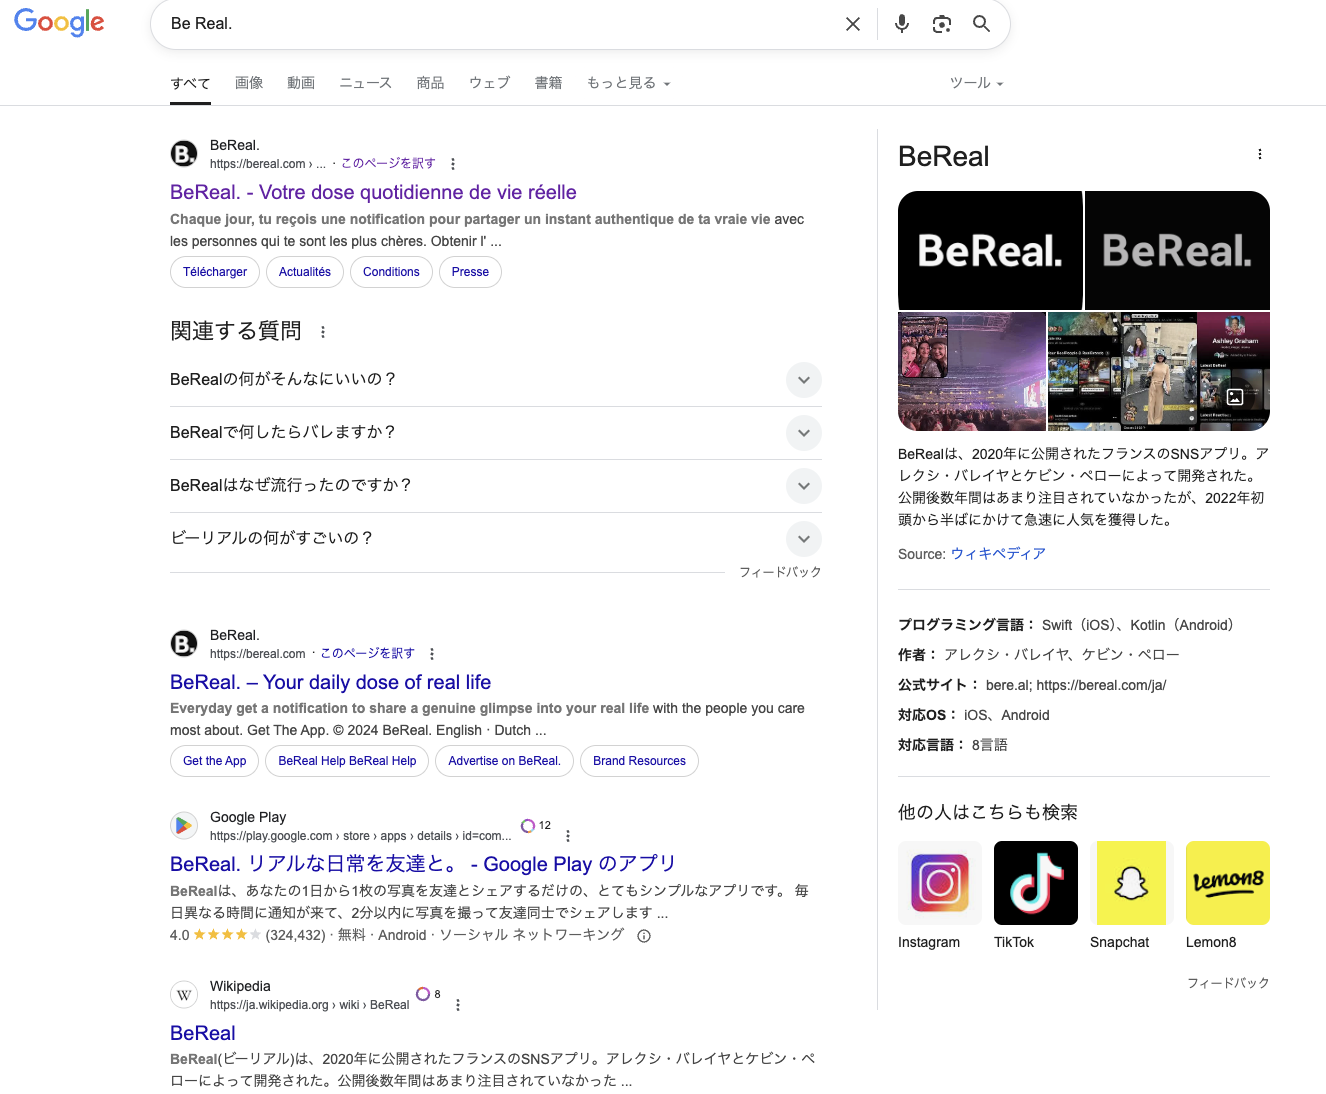Open gray-text BeReal. logo image
The width and height of the screenshot is (1326, 1094).
1177,250
